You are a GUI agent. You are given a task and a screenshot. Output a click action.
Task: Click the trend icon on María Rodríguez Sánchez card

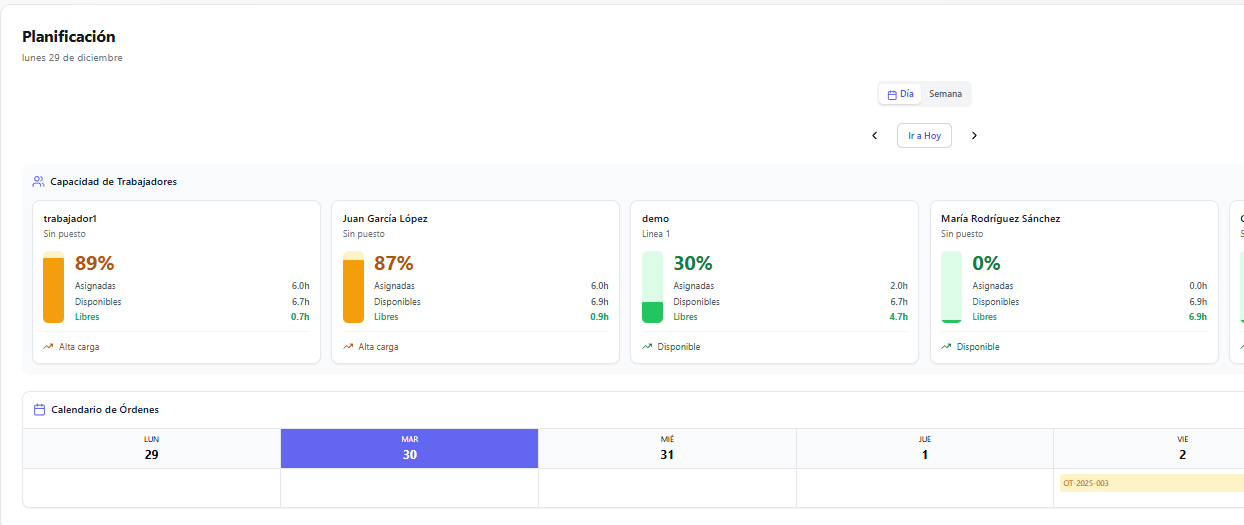tap(946, 347)
